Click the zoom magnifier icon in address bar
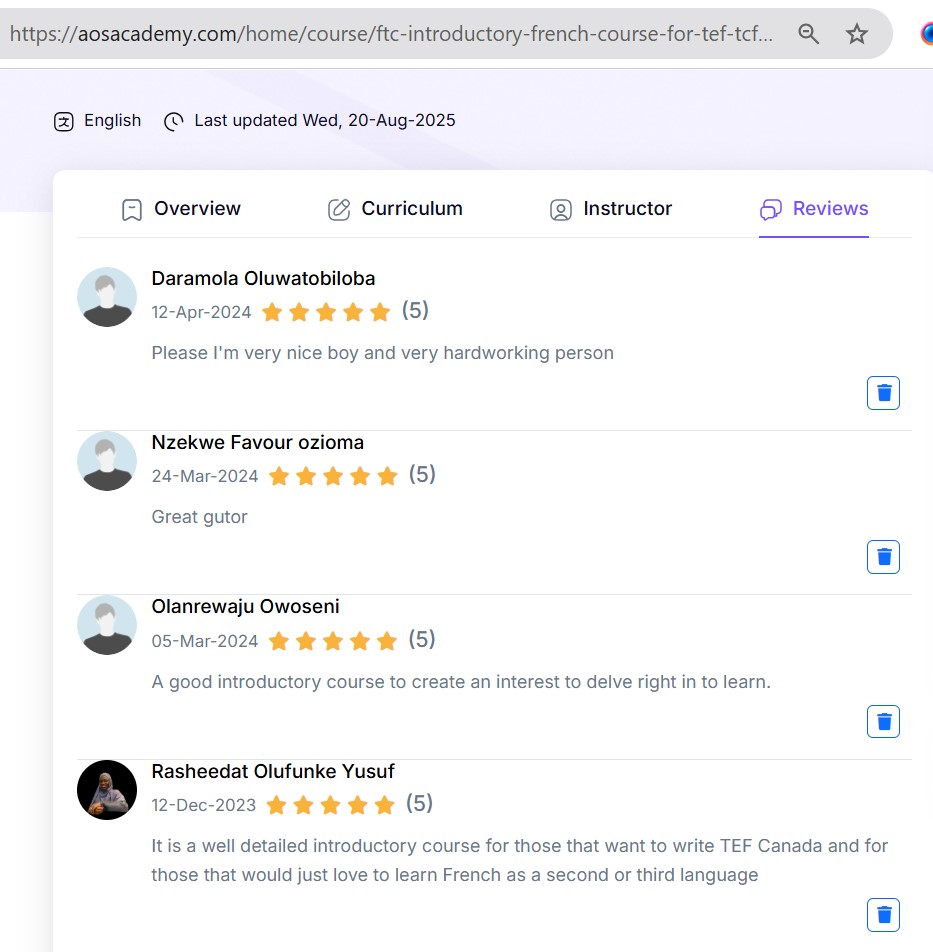This screenshot has height=952, width=933. [x=808, y=33]
